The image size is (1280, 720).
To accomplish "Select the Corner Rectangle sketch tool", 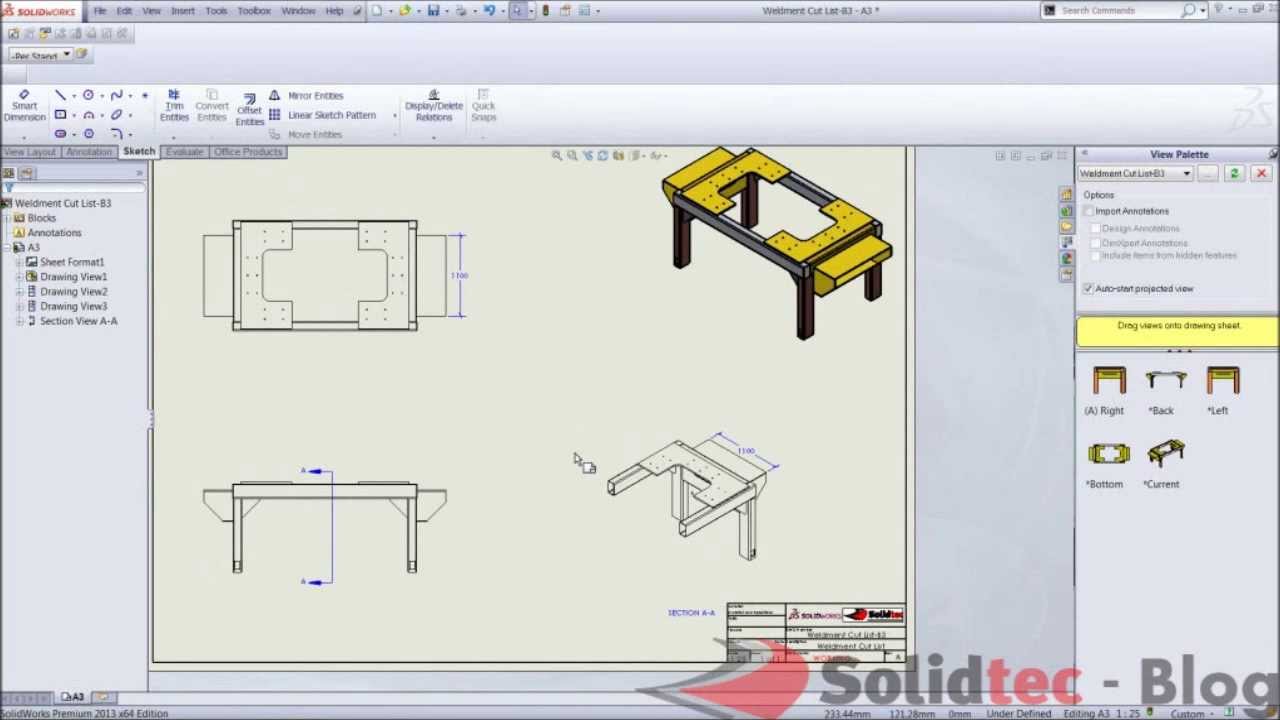I will [x=60, y=115].
